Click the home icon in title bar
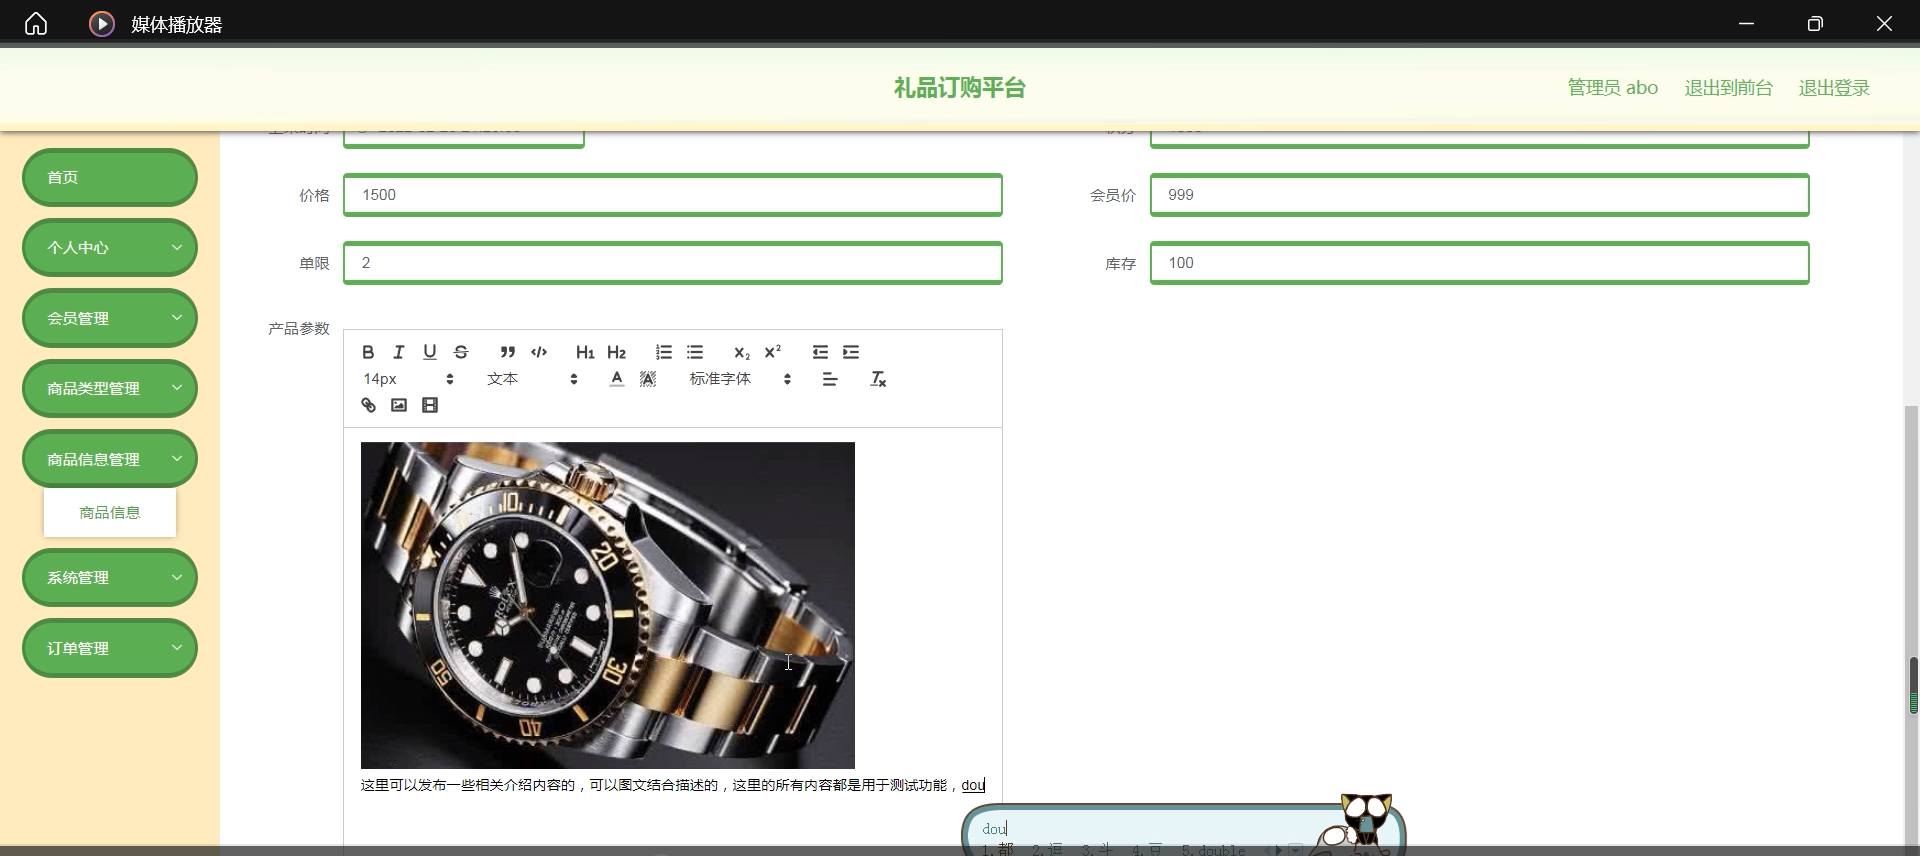1920x856 pixels. [x=36, y=24]
